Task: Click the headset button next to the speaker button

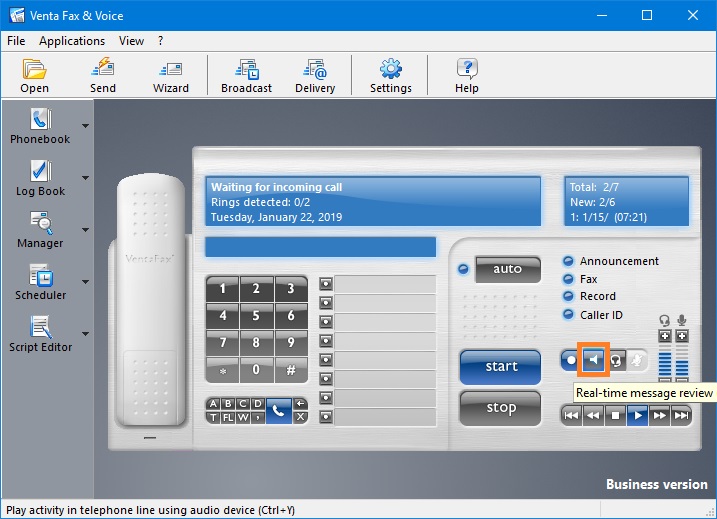Action: (615, 360)
